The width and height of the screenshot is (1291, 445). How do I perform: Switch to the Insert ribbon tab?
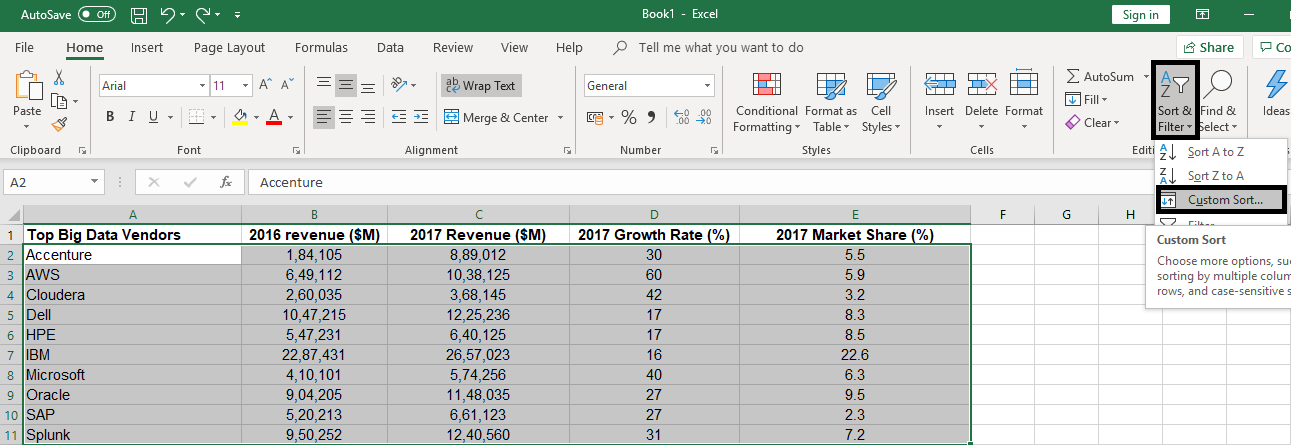(147, 47)
